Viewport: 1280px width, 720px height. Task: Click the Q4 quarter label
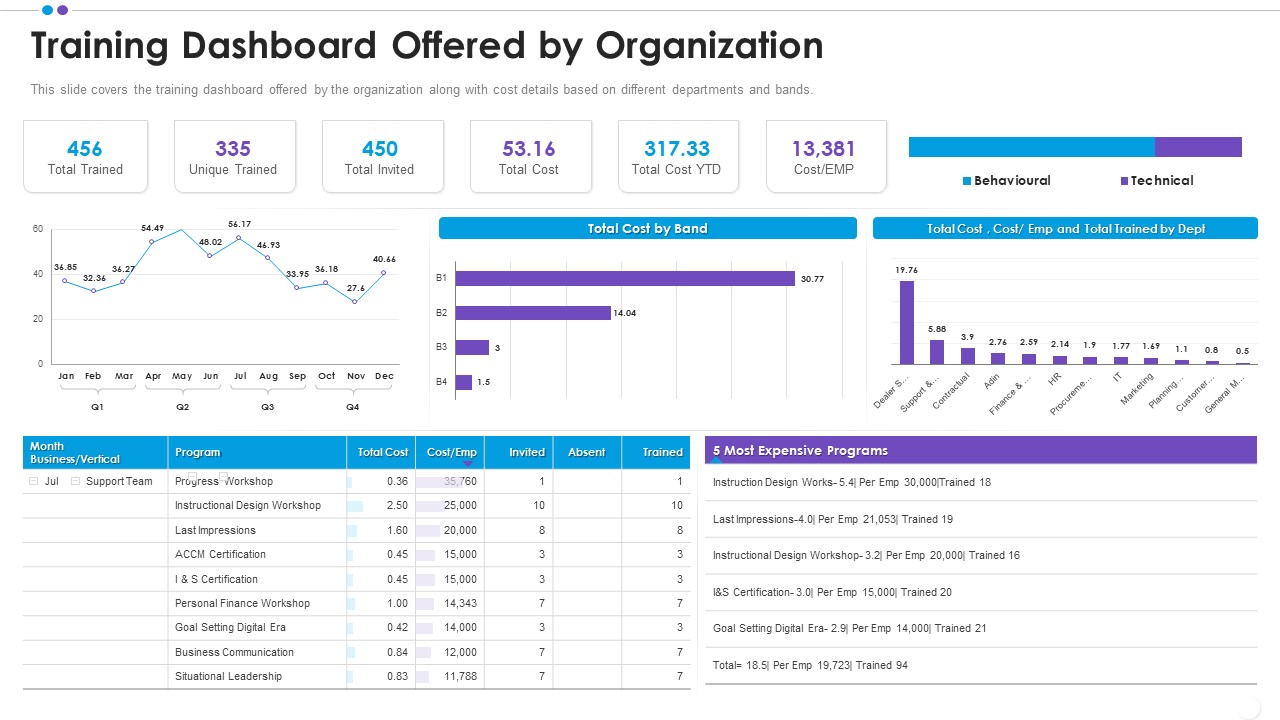click(353, 407)
